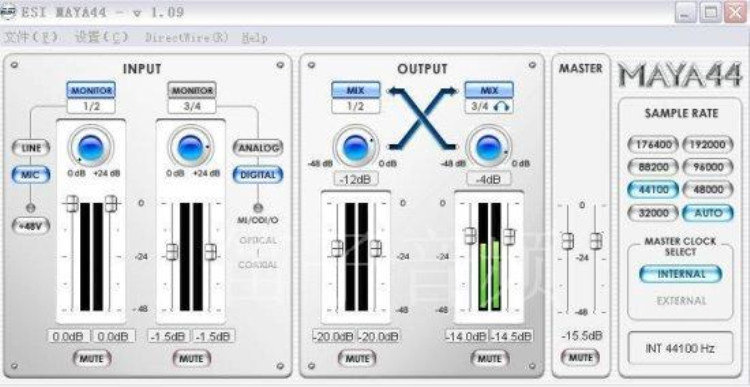Open the Help menu
Screen dimensions: 750x387
[x=254, y=37]
